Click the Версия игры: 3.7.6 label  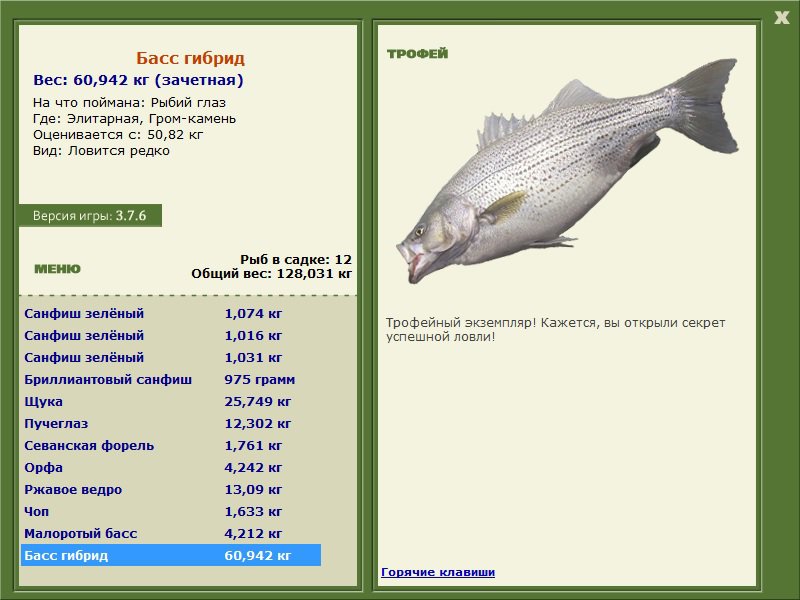[x=90, y=215]
